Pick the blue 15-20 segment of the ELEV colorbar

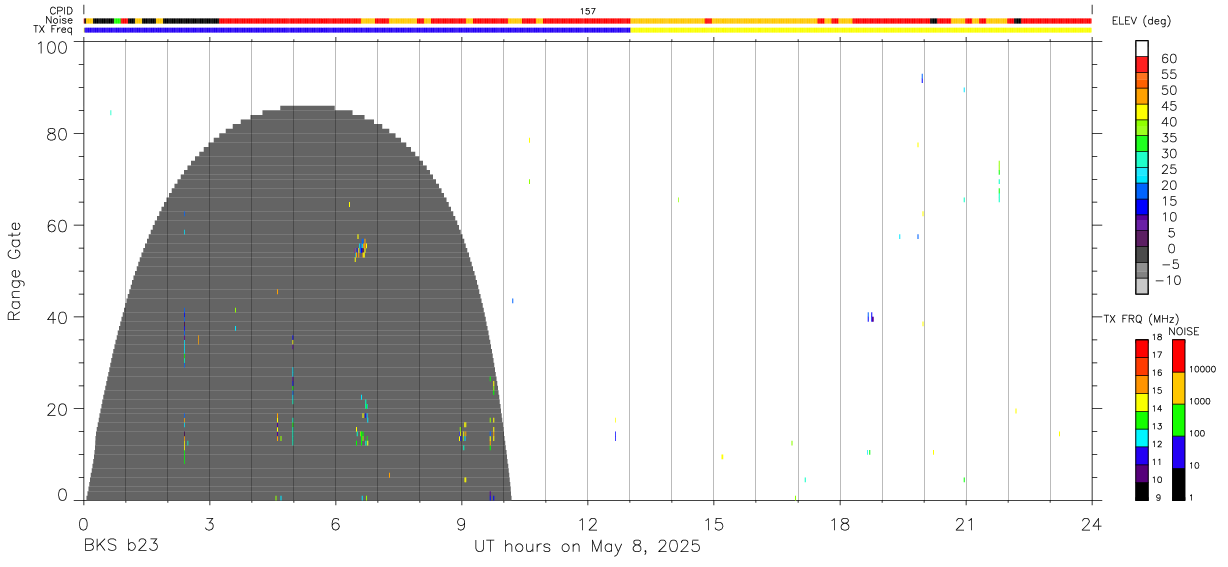(1141, 192)
